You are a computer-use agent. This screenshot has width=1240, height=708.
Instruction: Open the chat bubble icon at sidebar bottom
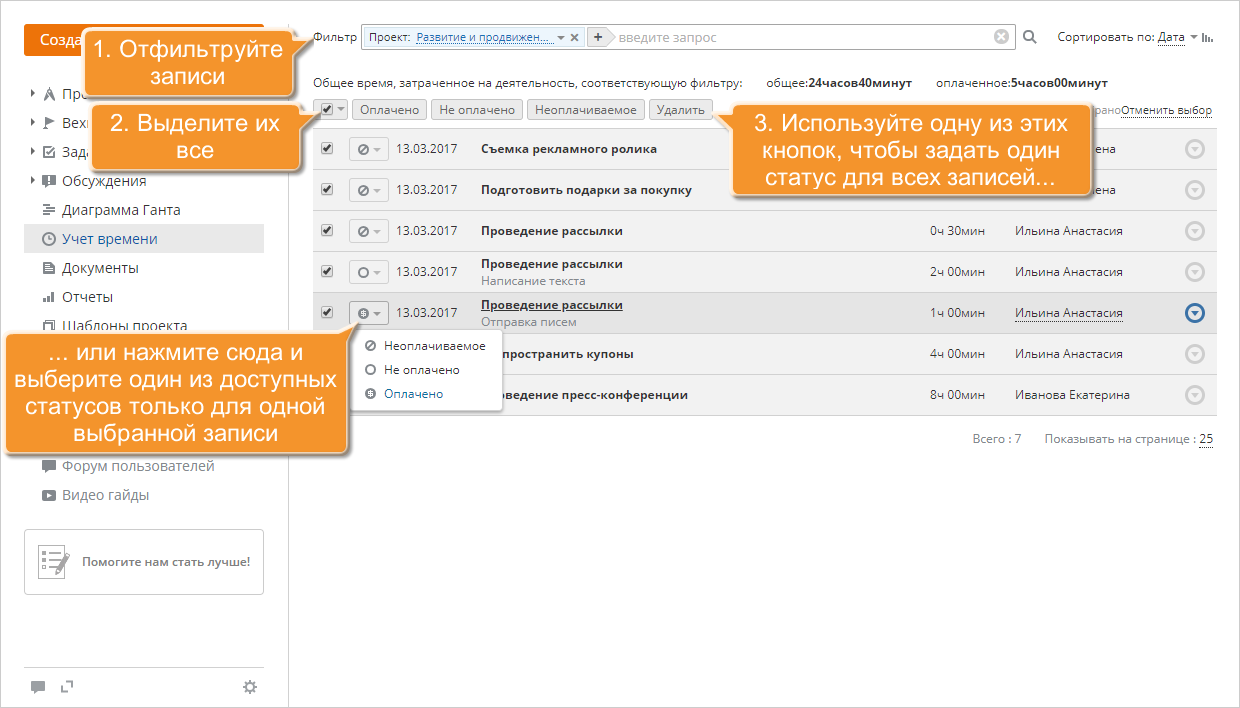(38, 687)
